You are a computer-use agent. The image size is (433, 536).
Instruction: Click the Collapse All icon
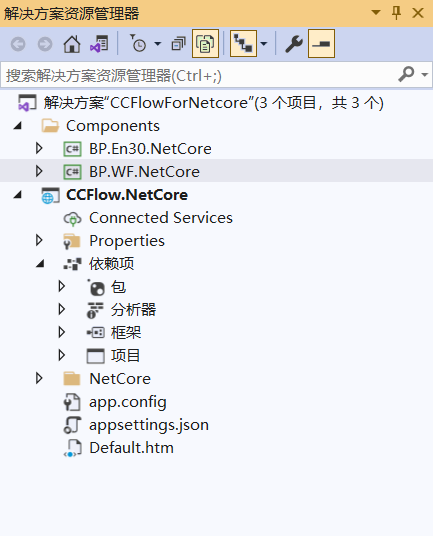(178, 44)
